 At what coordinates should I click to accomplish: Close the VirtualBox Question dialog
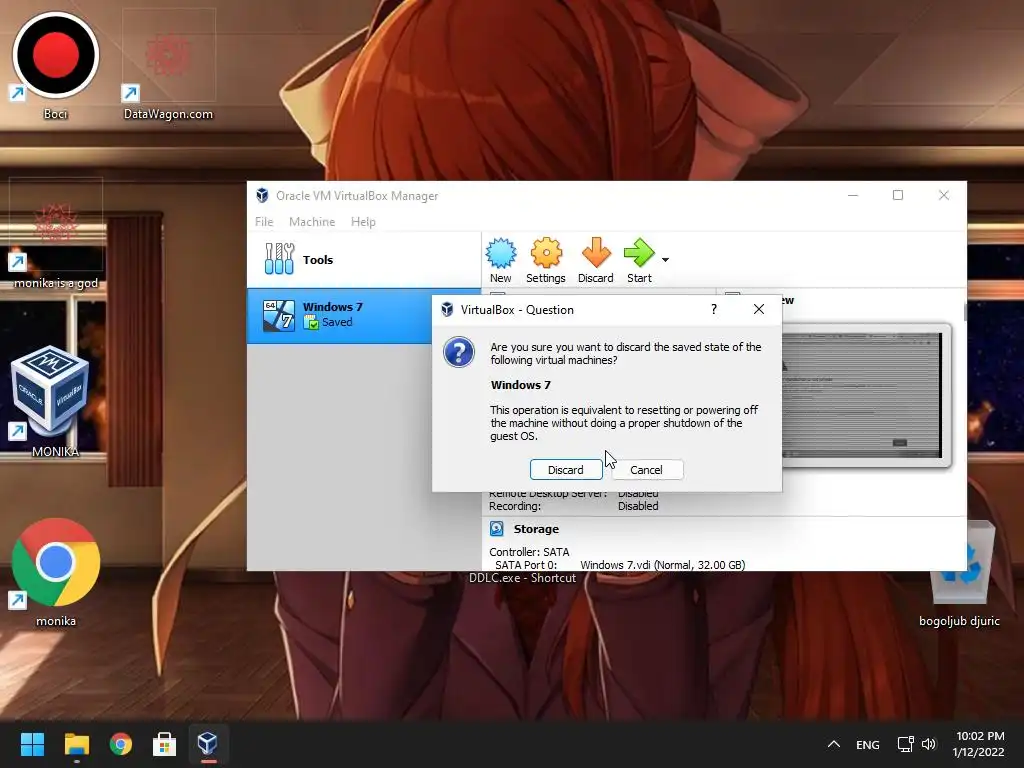[x=759, y=309]
